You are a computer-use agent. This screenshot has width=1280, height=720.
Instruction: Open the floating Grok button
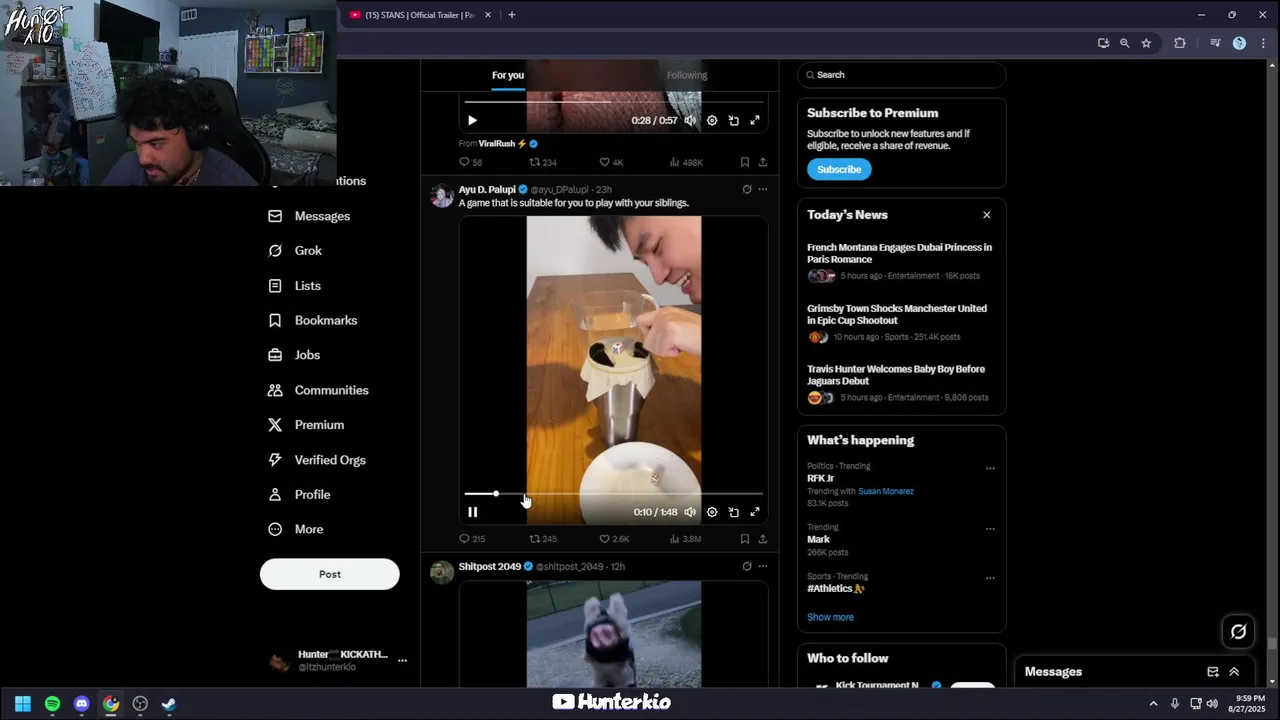click(1238, 631)
